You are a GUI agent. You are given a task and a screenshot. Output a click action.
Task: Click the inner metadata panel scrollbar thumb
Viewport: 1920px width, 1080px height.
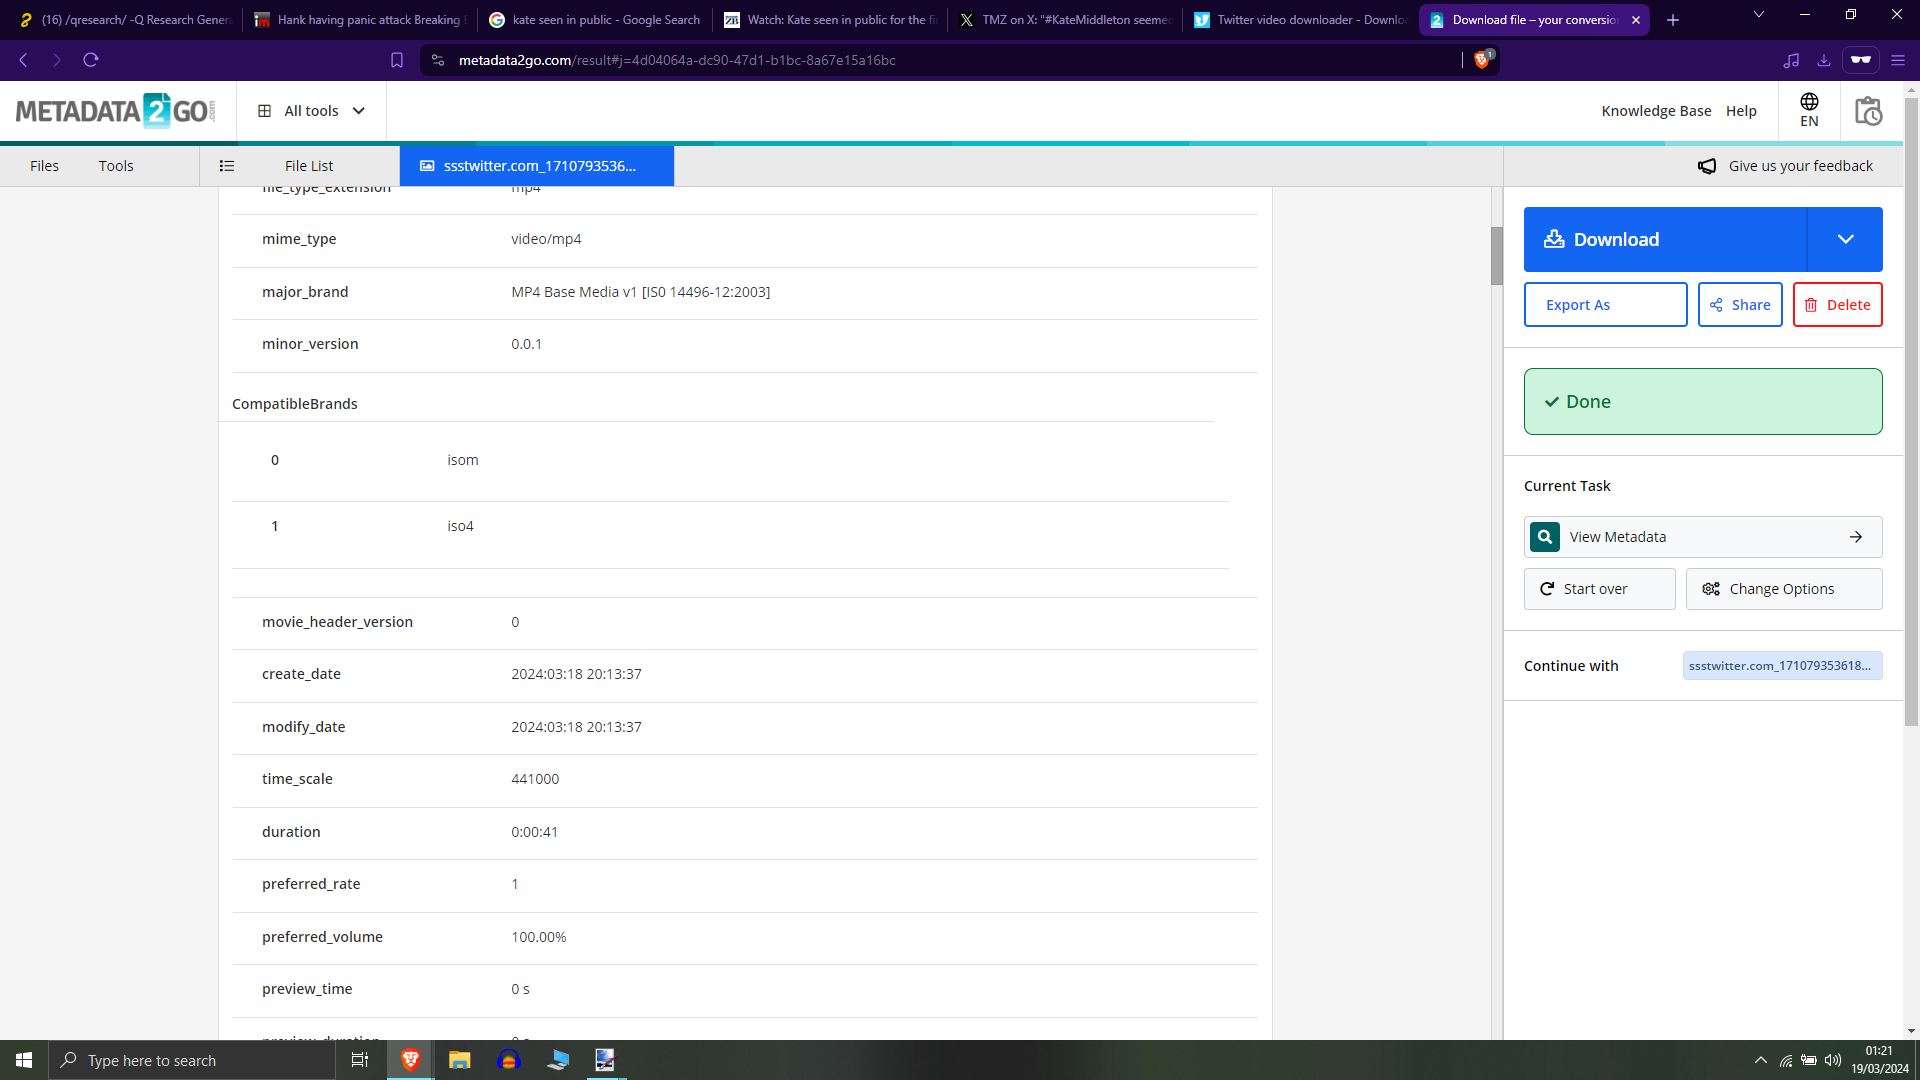[x=1496, y=256]
